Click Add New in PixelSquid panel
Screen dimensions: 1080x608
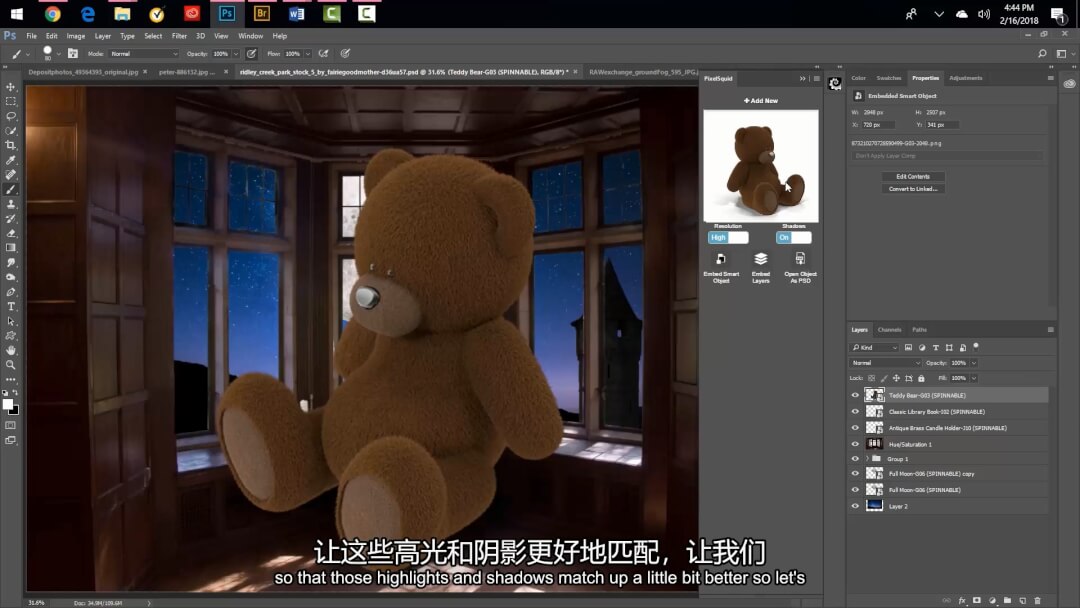760,101
